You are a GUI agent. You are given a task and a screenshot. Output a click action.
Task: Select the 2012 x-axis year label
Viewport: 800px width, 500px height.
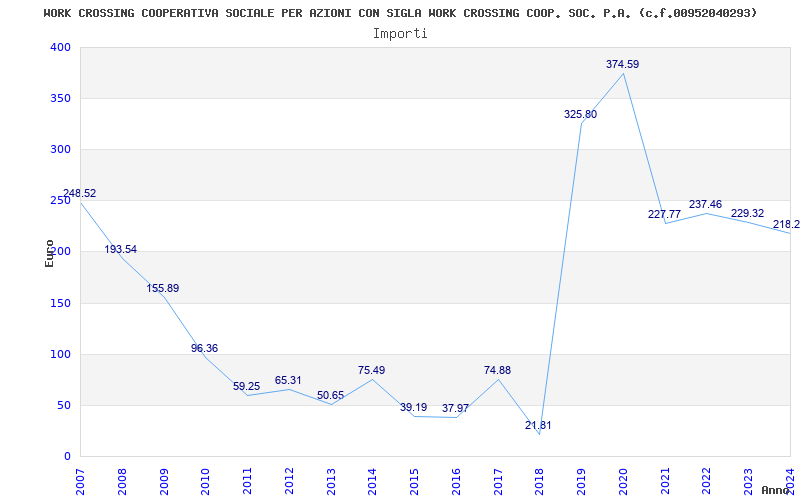[x=289, y=481]
